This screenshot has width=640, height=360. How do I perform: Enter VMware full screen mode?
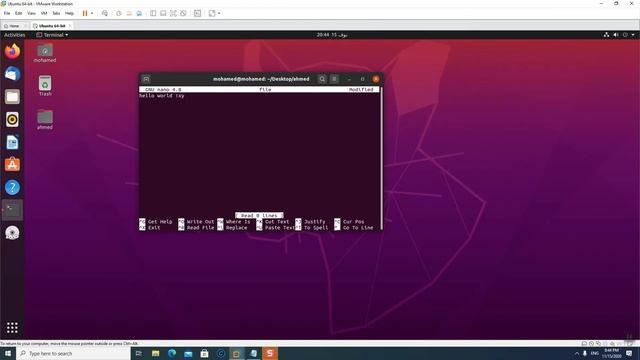[173, 13]
